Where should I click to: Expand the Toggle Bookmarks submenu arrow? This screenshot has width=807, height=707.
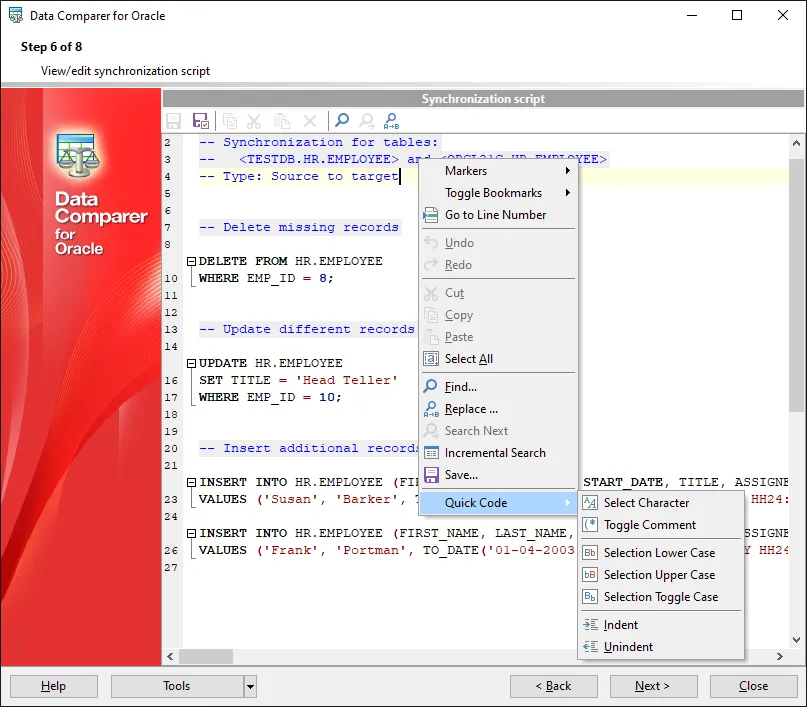point(567,192)
